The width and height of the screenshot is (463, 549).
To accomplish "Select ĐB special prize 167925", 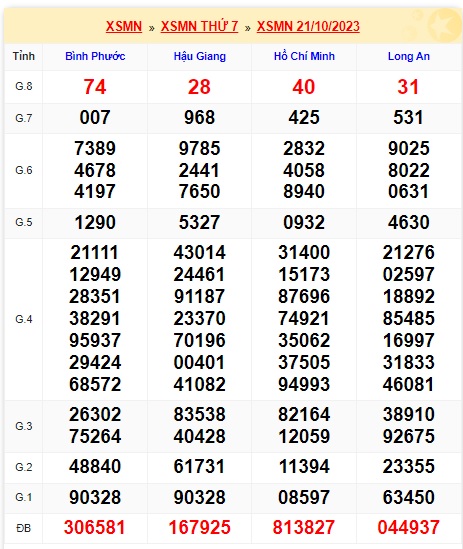I will [x=200, y=528].
